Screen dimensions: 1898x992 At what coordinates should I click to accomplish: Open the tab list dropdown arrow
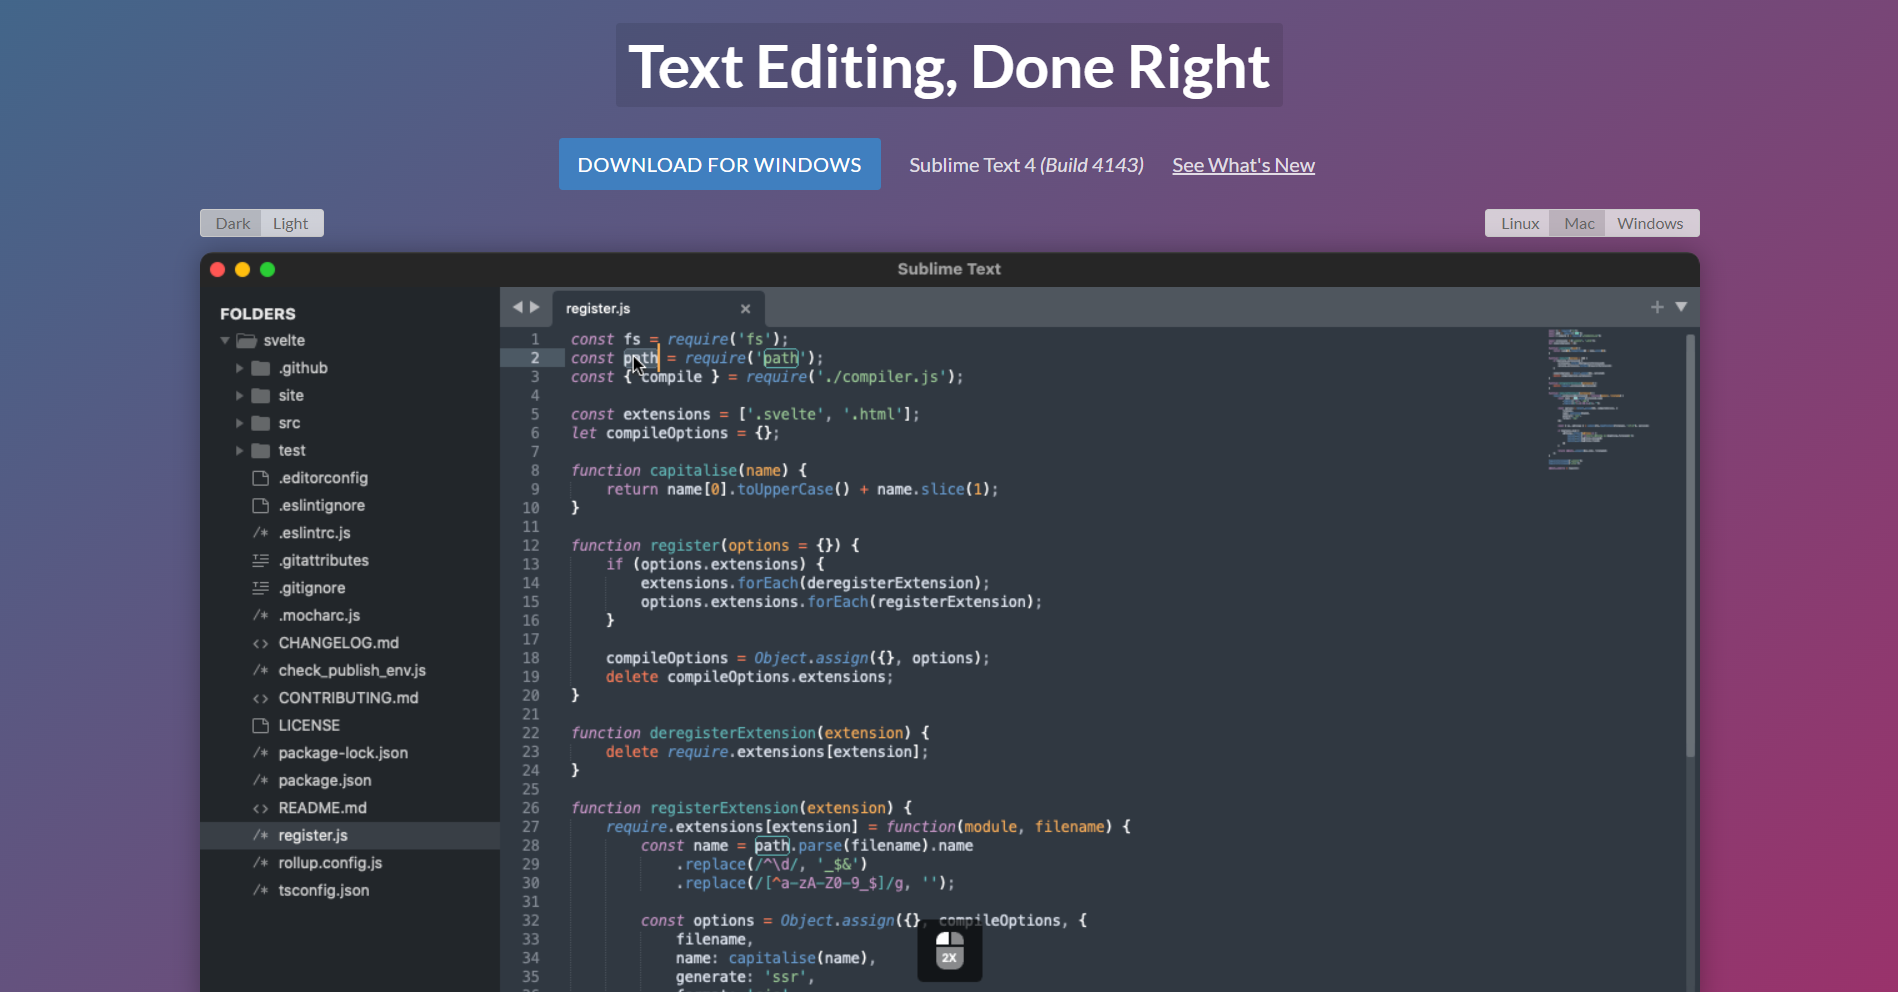(x=1681, y=307)
